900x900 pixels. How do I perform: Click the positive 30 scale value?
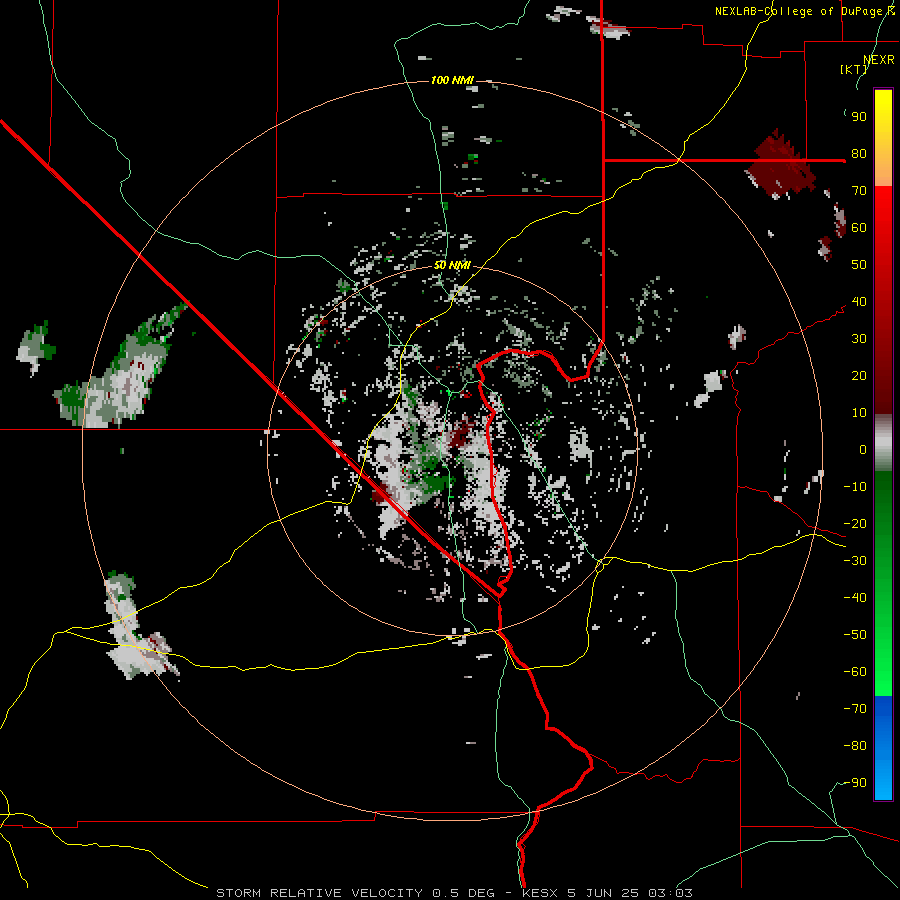(859, 339)
